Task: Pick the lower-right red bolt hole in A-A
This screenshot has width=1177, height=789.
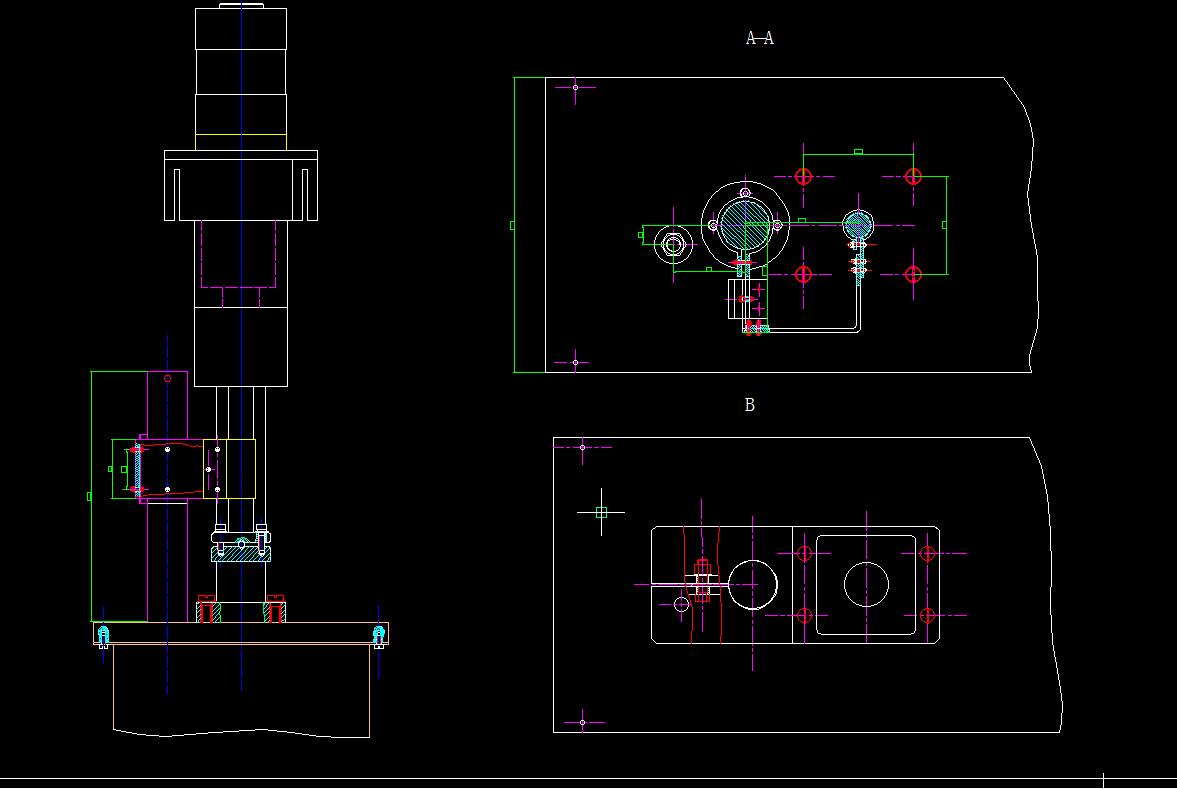Action: (913, 274)
